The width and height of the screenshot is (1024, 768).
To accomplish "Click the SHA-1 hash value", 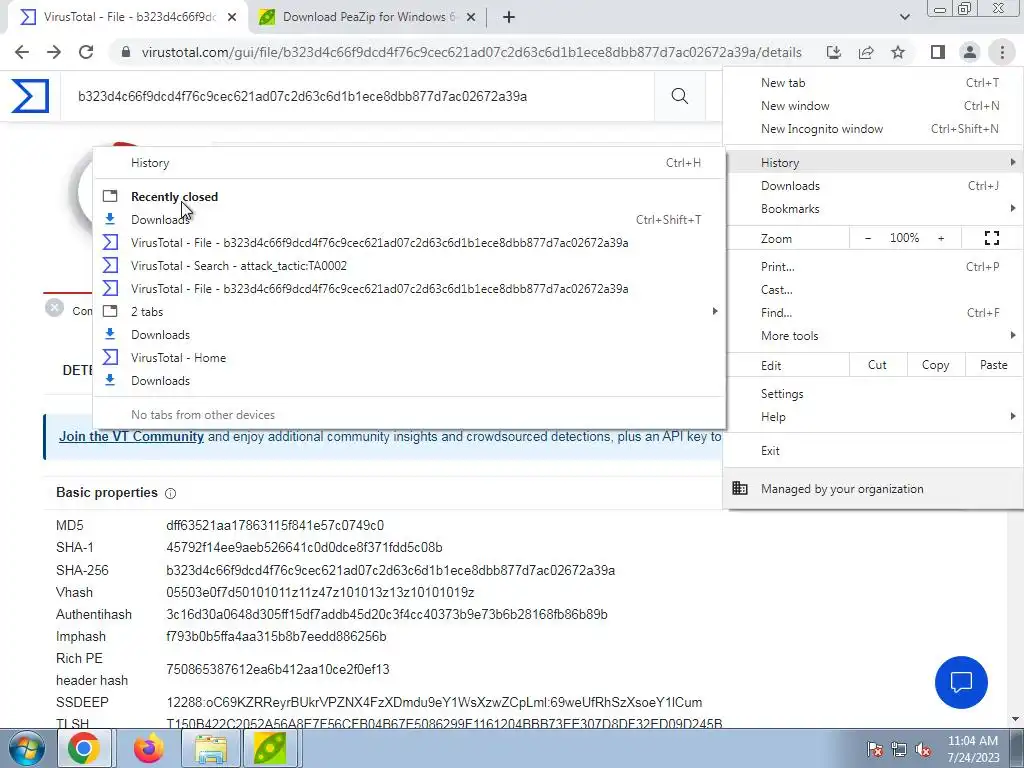I will coord(304,547).
